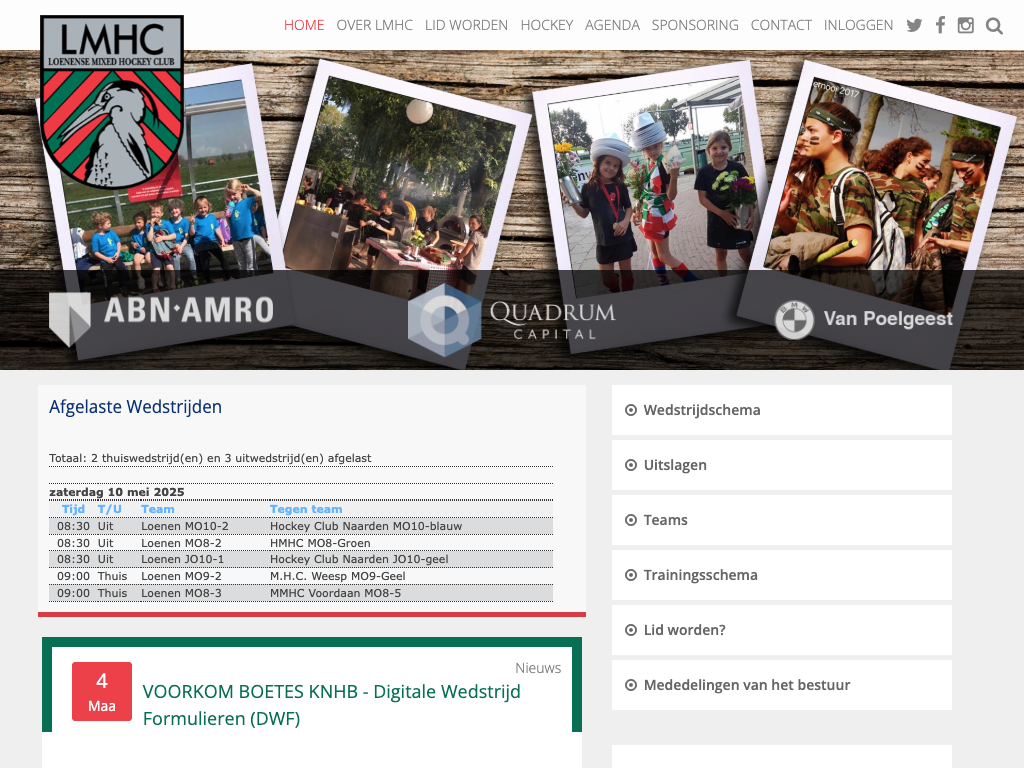Open the Quadrum Capital sponsor logo
Image resolution: width=1024 pixels, height=768 pixels.
[x=511, y=320]
